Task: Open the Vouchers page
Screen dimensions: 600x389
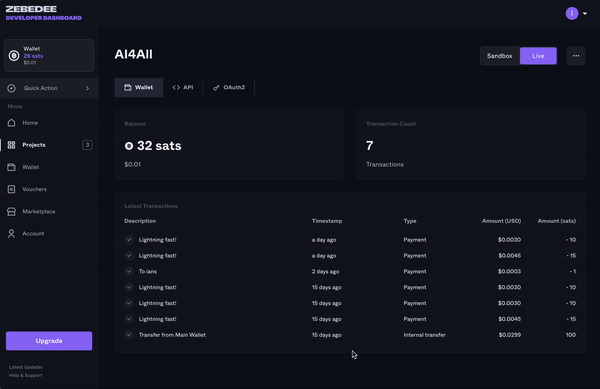Action: pyautogui.click(x=49, y=189)
